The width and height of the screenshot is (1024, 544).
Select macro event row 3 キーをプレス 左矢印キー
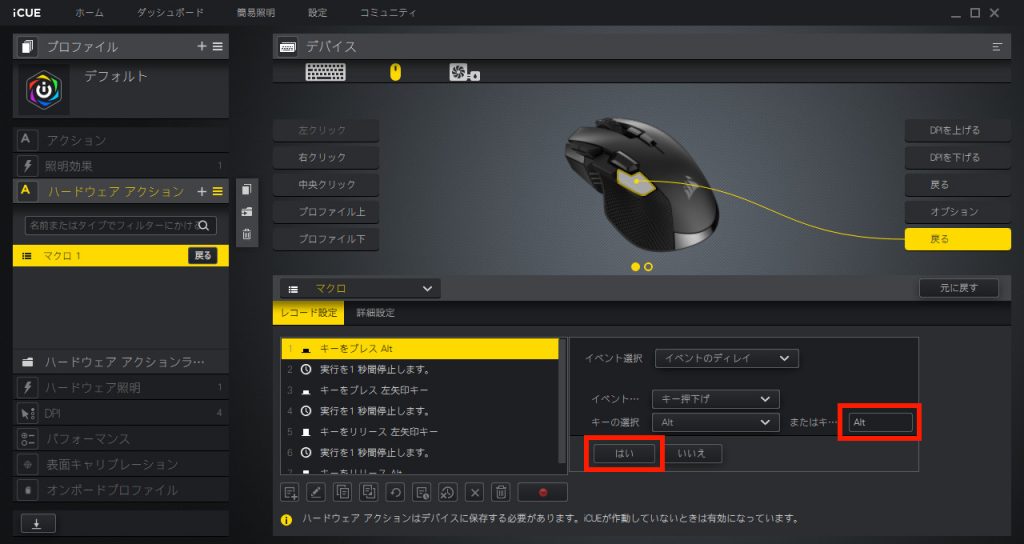coord(420,391)
